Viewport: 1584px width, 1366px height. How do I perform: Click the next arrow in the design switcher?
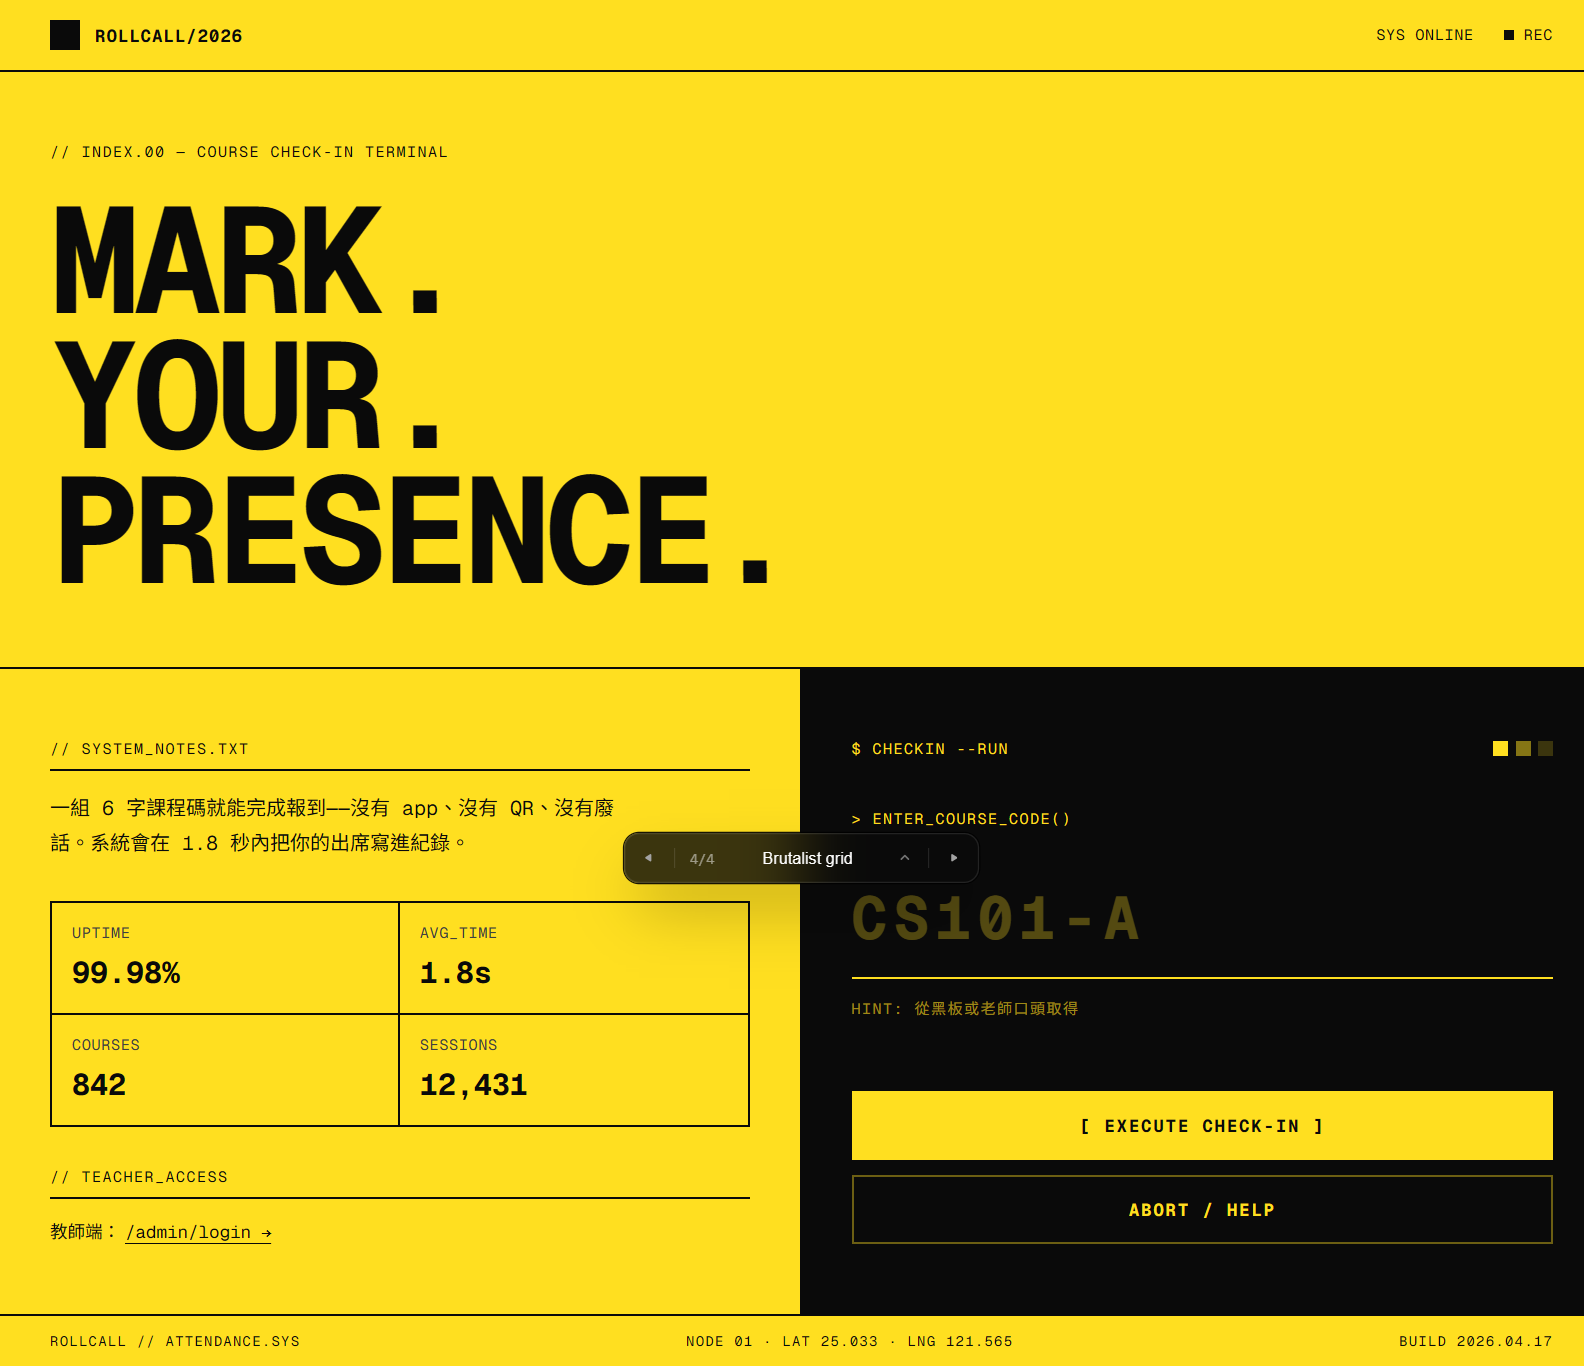coord(954,858)
